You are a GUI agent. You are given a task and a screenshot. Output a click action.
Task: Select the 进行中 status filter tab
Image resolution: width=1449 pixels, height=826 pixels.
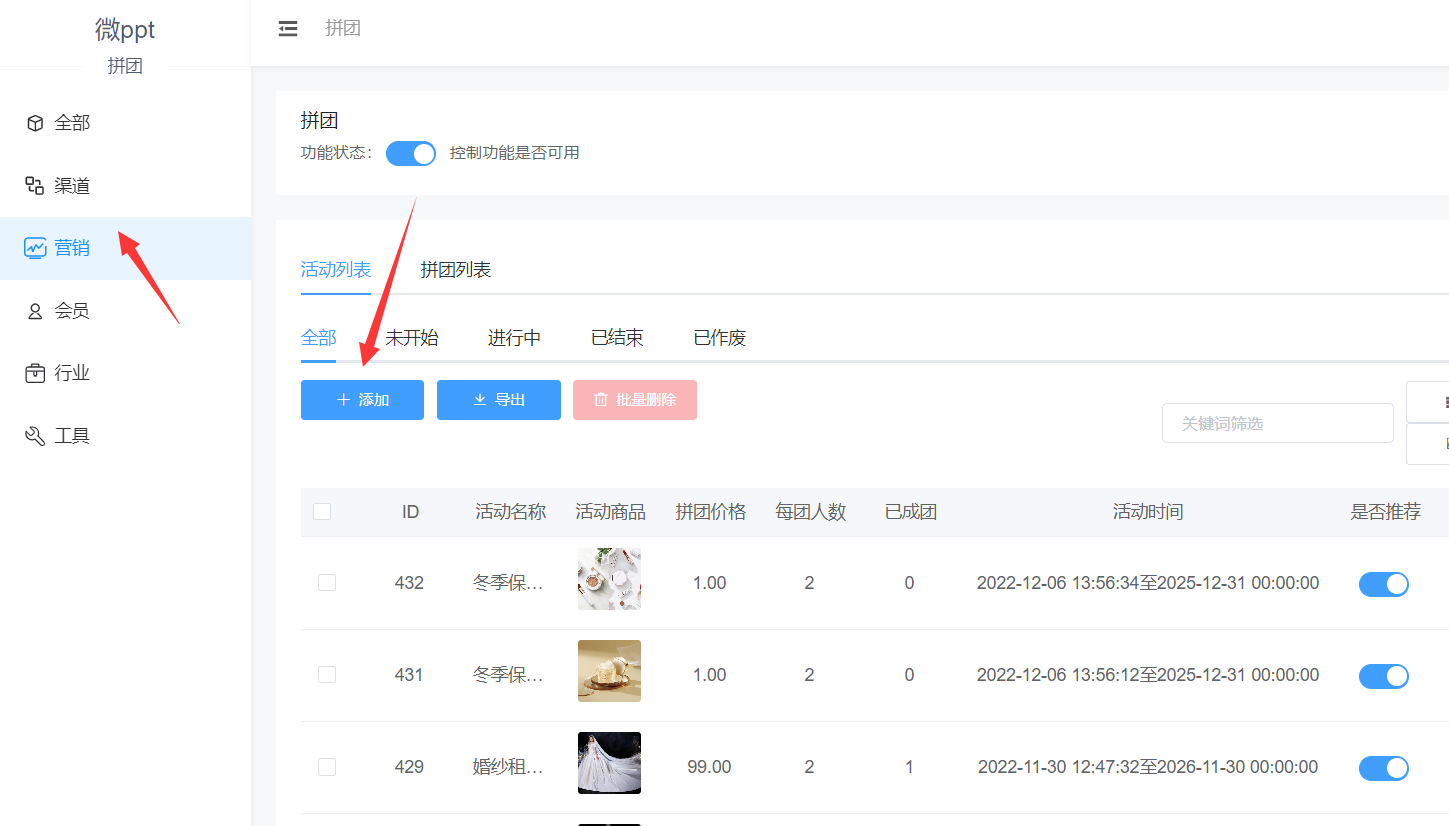(514, 338)
